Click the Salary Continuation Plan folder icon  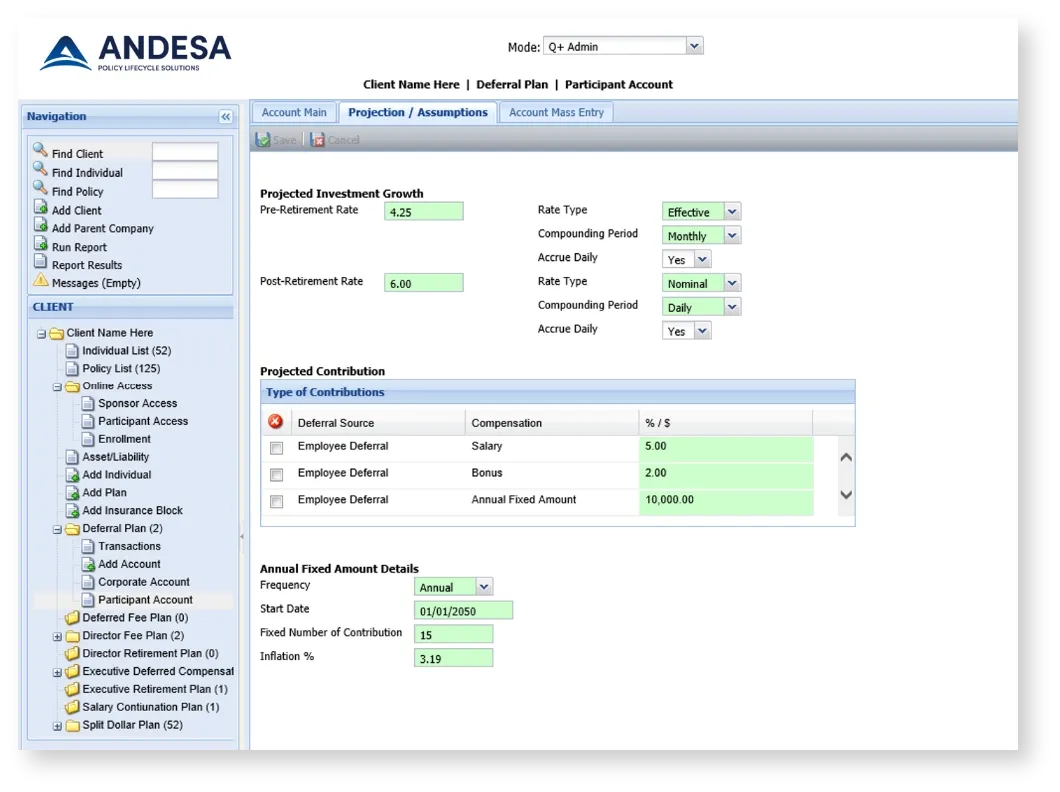(72, 707)
